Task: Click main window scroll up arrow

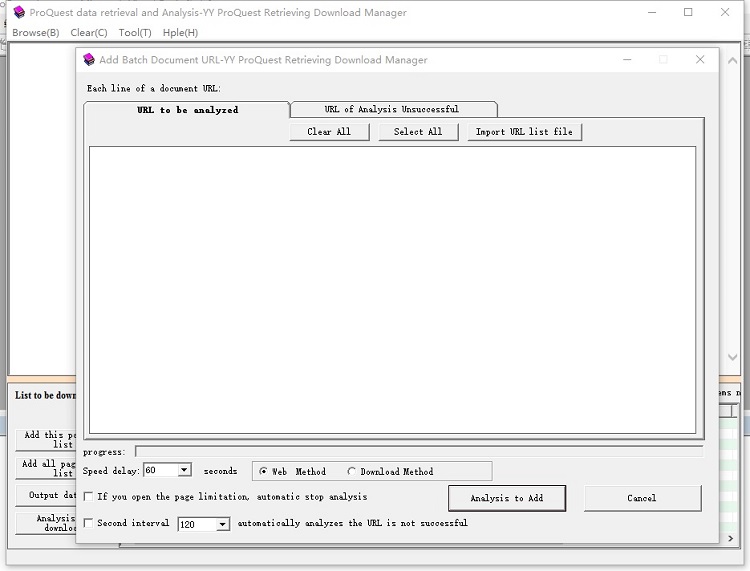Action: [732, 61]
